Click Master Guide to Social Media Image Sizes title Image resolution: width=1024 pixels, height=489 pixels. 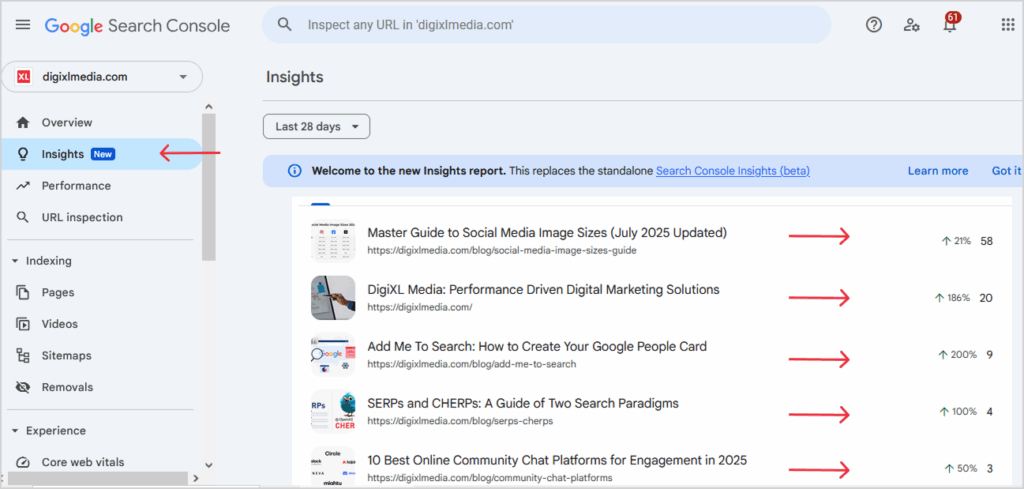coord(547,232)
